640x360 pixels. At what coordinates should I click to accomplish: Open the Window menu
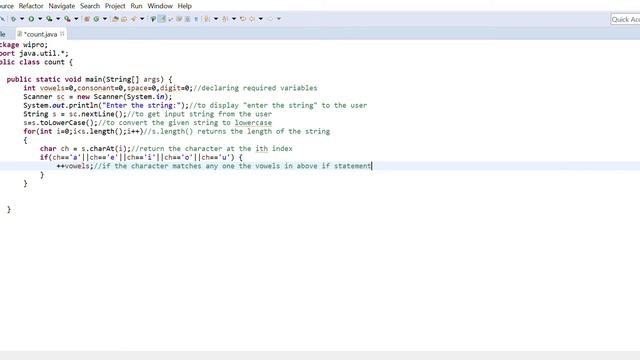160,6
